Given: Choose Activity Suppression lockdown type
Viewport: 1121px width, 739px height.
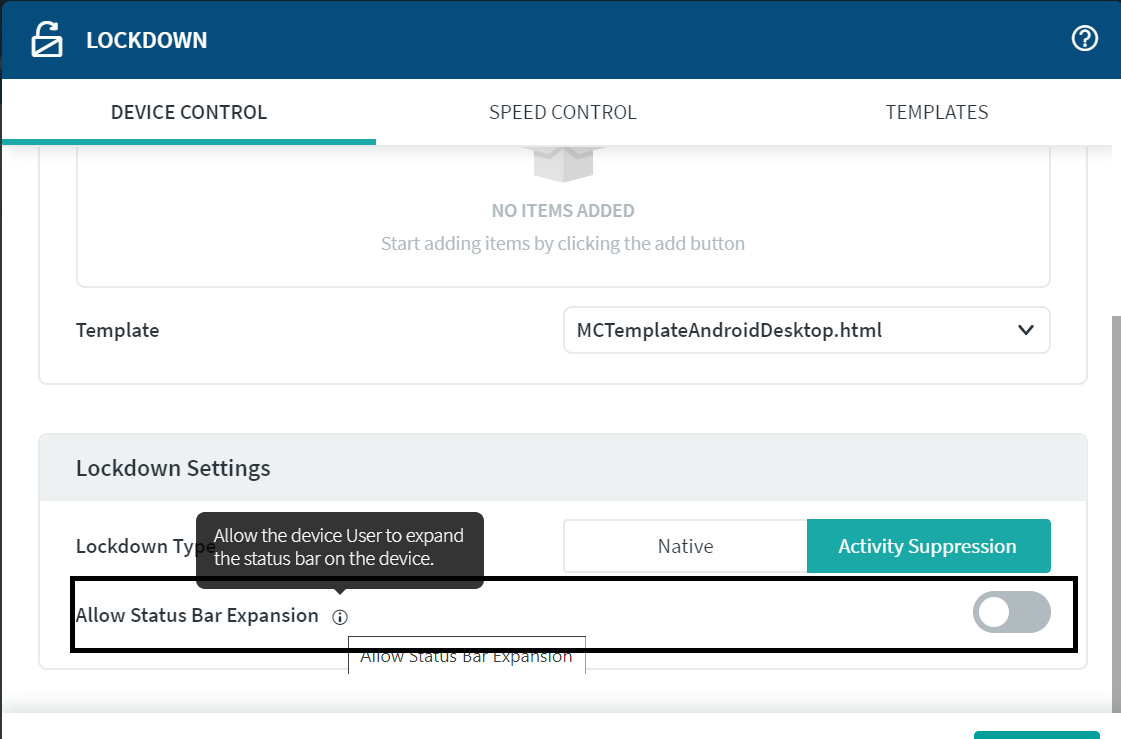Looking at the screenshot, I should click(x=927, y=546).
